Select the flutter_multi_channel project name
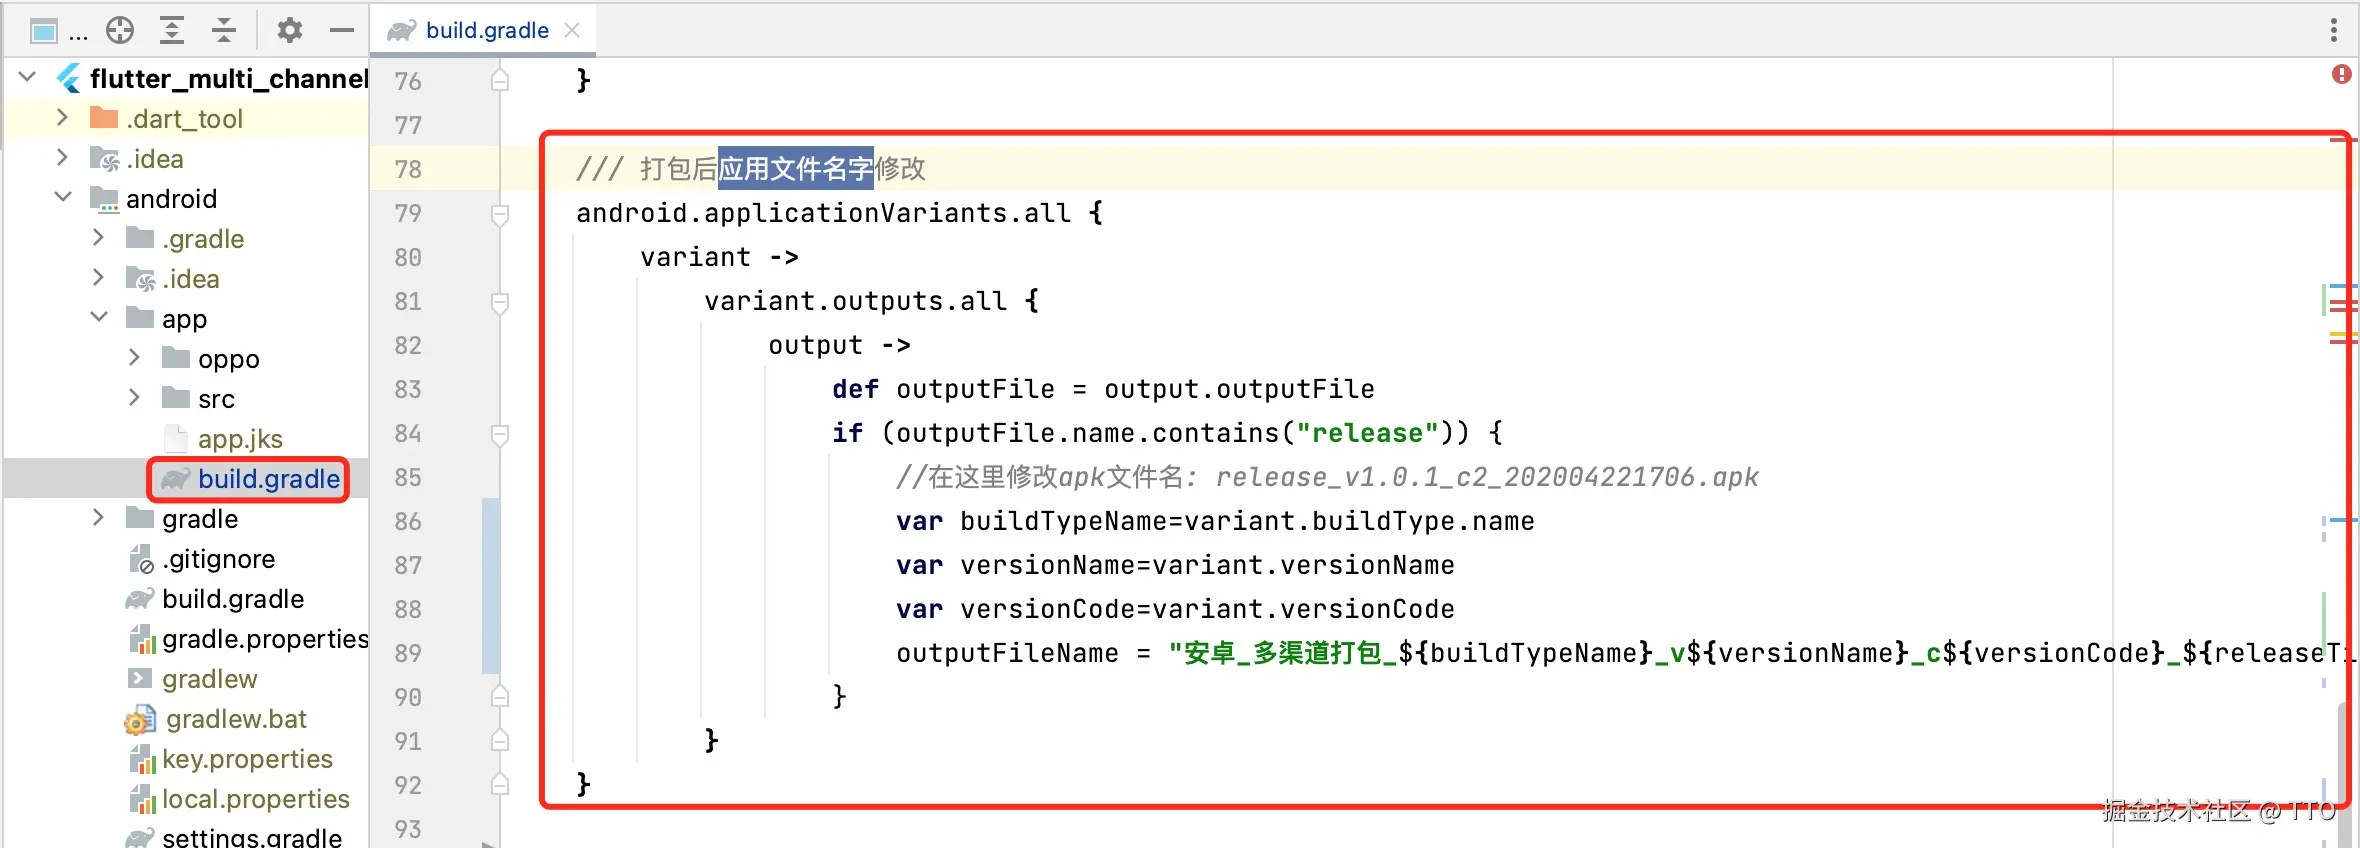Screen dimensions: 2360x848 229,78
